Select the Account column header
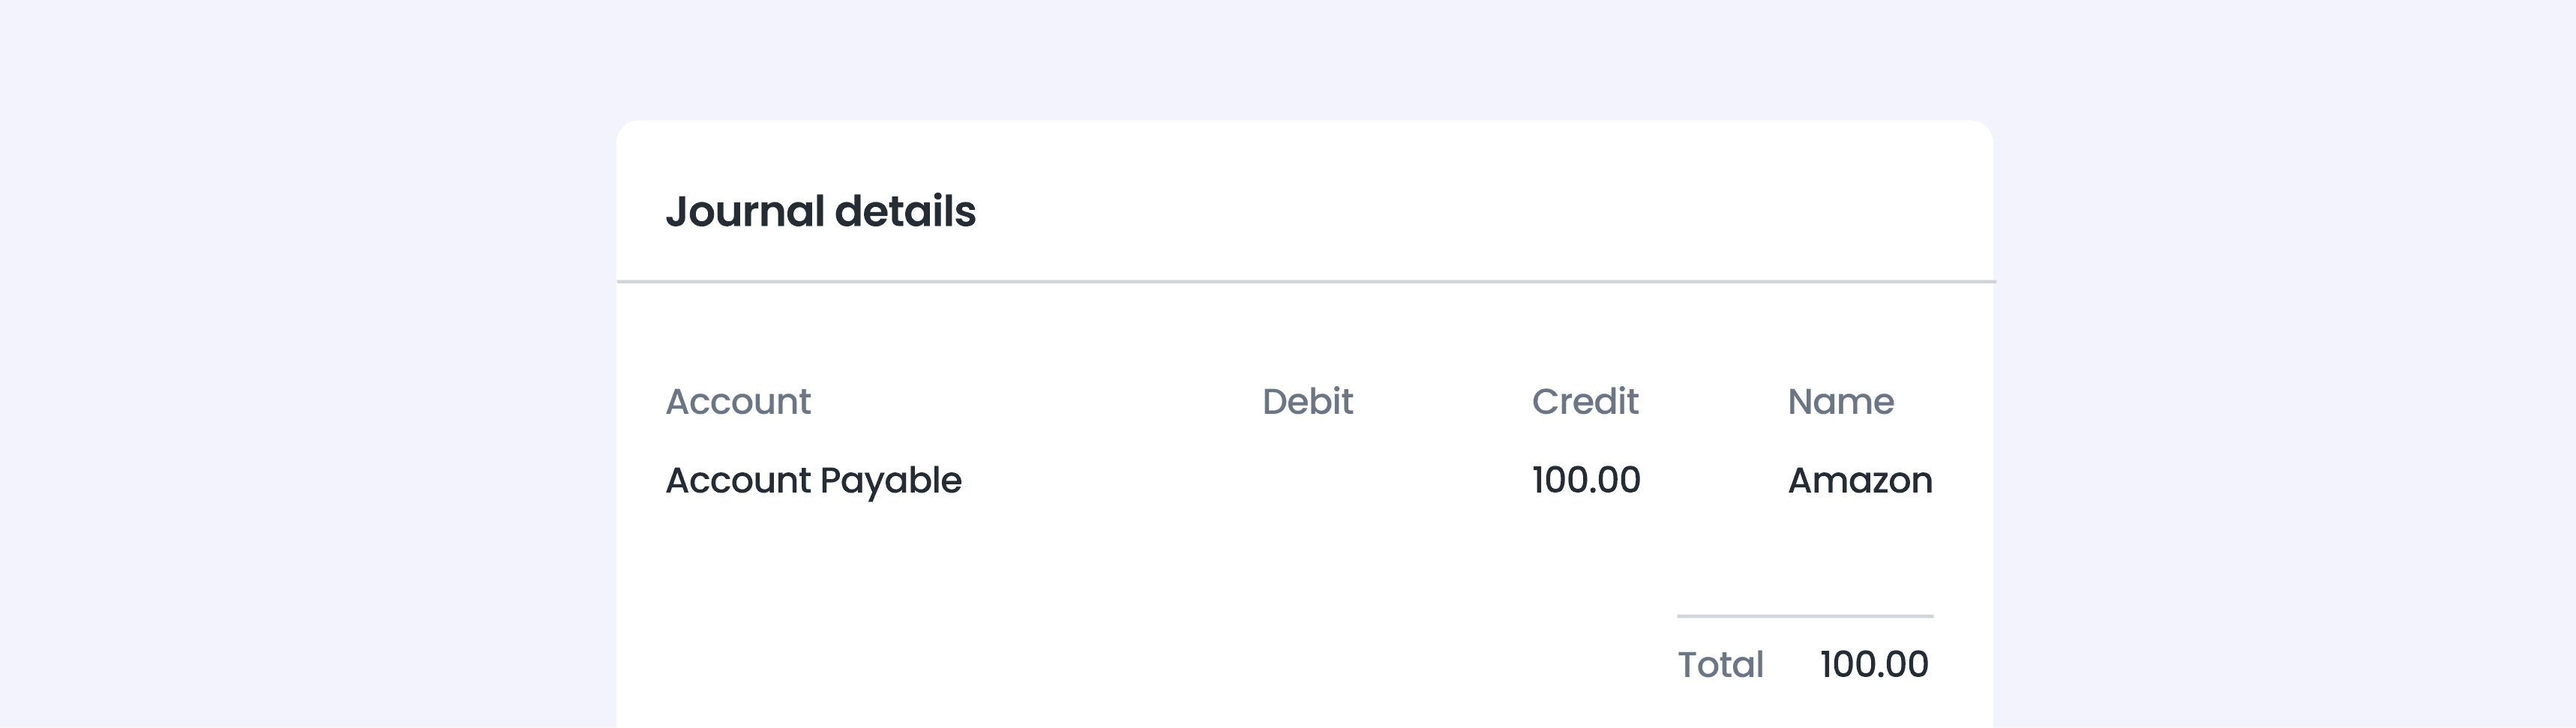This screenshot has width=2576, height=728. (738, 402)
